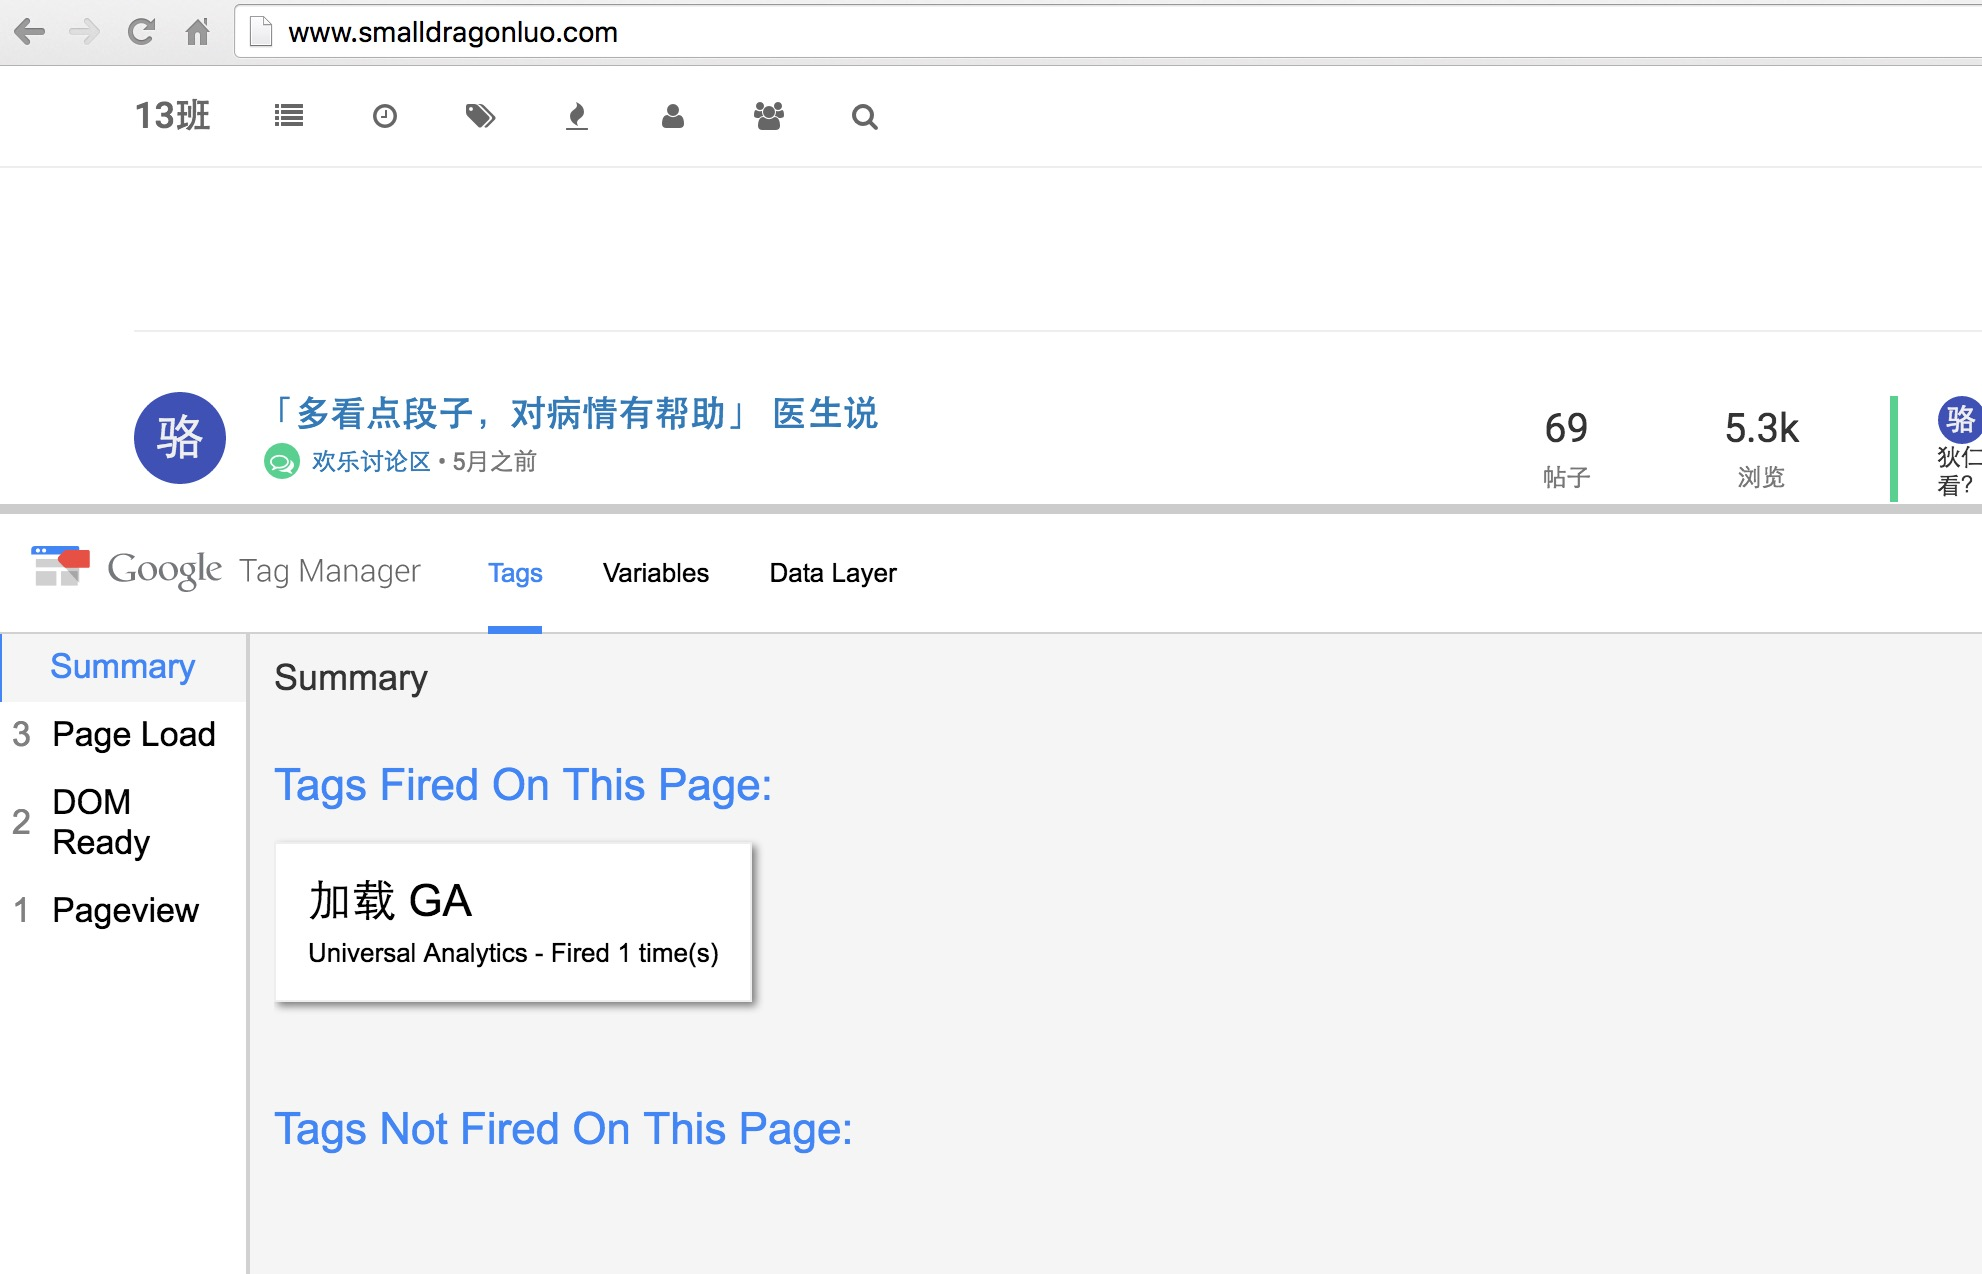The width and height of the screenshot is (1982, 1274).
Task: Open the 加载 GA tag card
Action: (x=513, y=922)
